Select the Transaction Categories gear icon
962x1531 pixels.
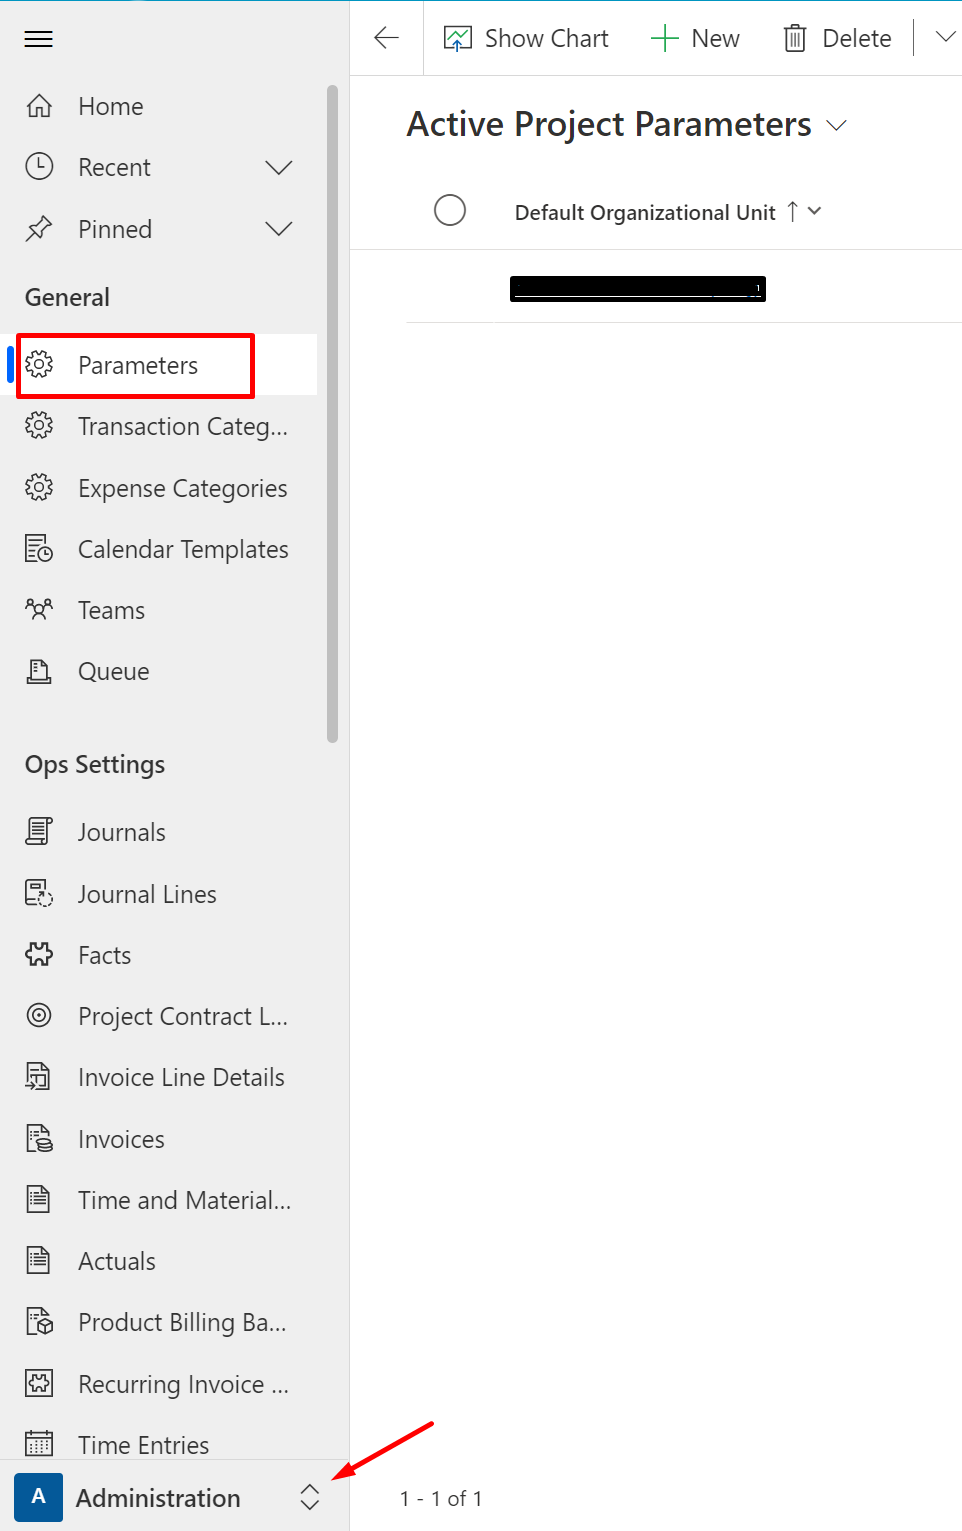(39, 426)
